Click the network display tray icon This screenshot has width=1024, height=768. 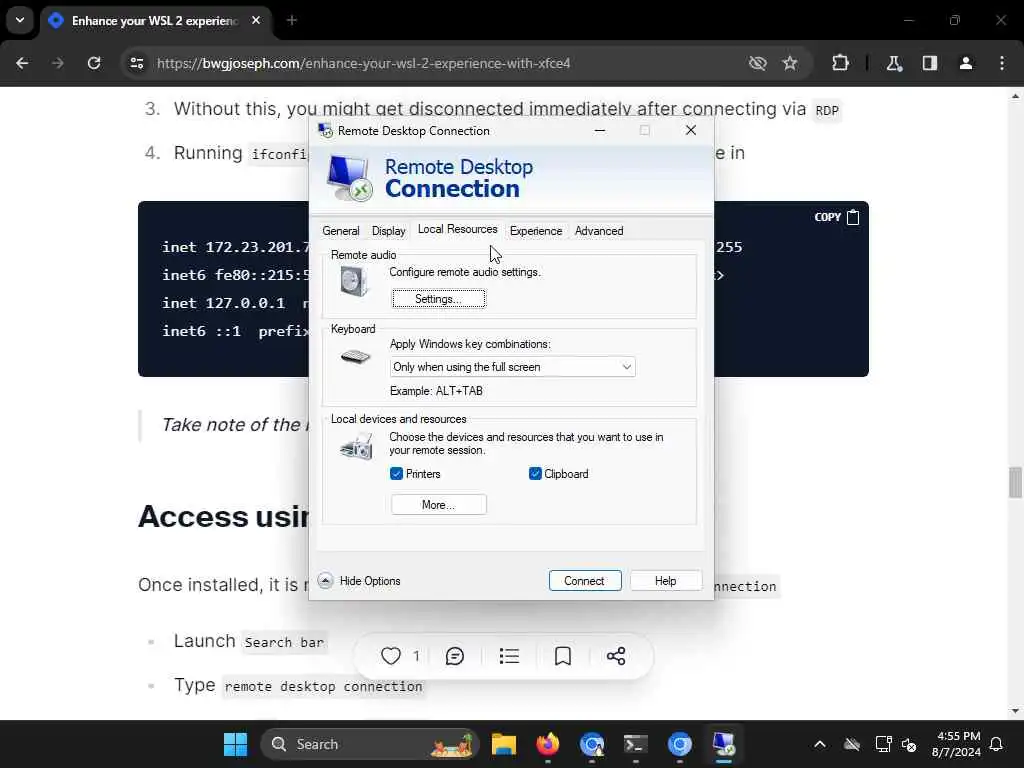tap(883, 744)
